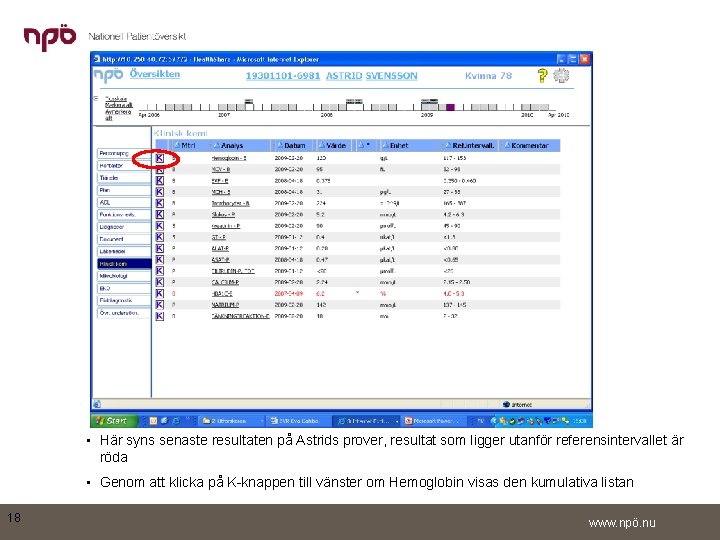This screenshot has width=720, height=540.
Task: Open the Översikten link
Action: tap(155, 74)
